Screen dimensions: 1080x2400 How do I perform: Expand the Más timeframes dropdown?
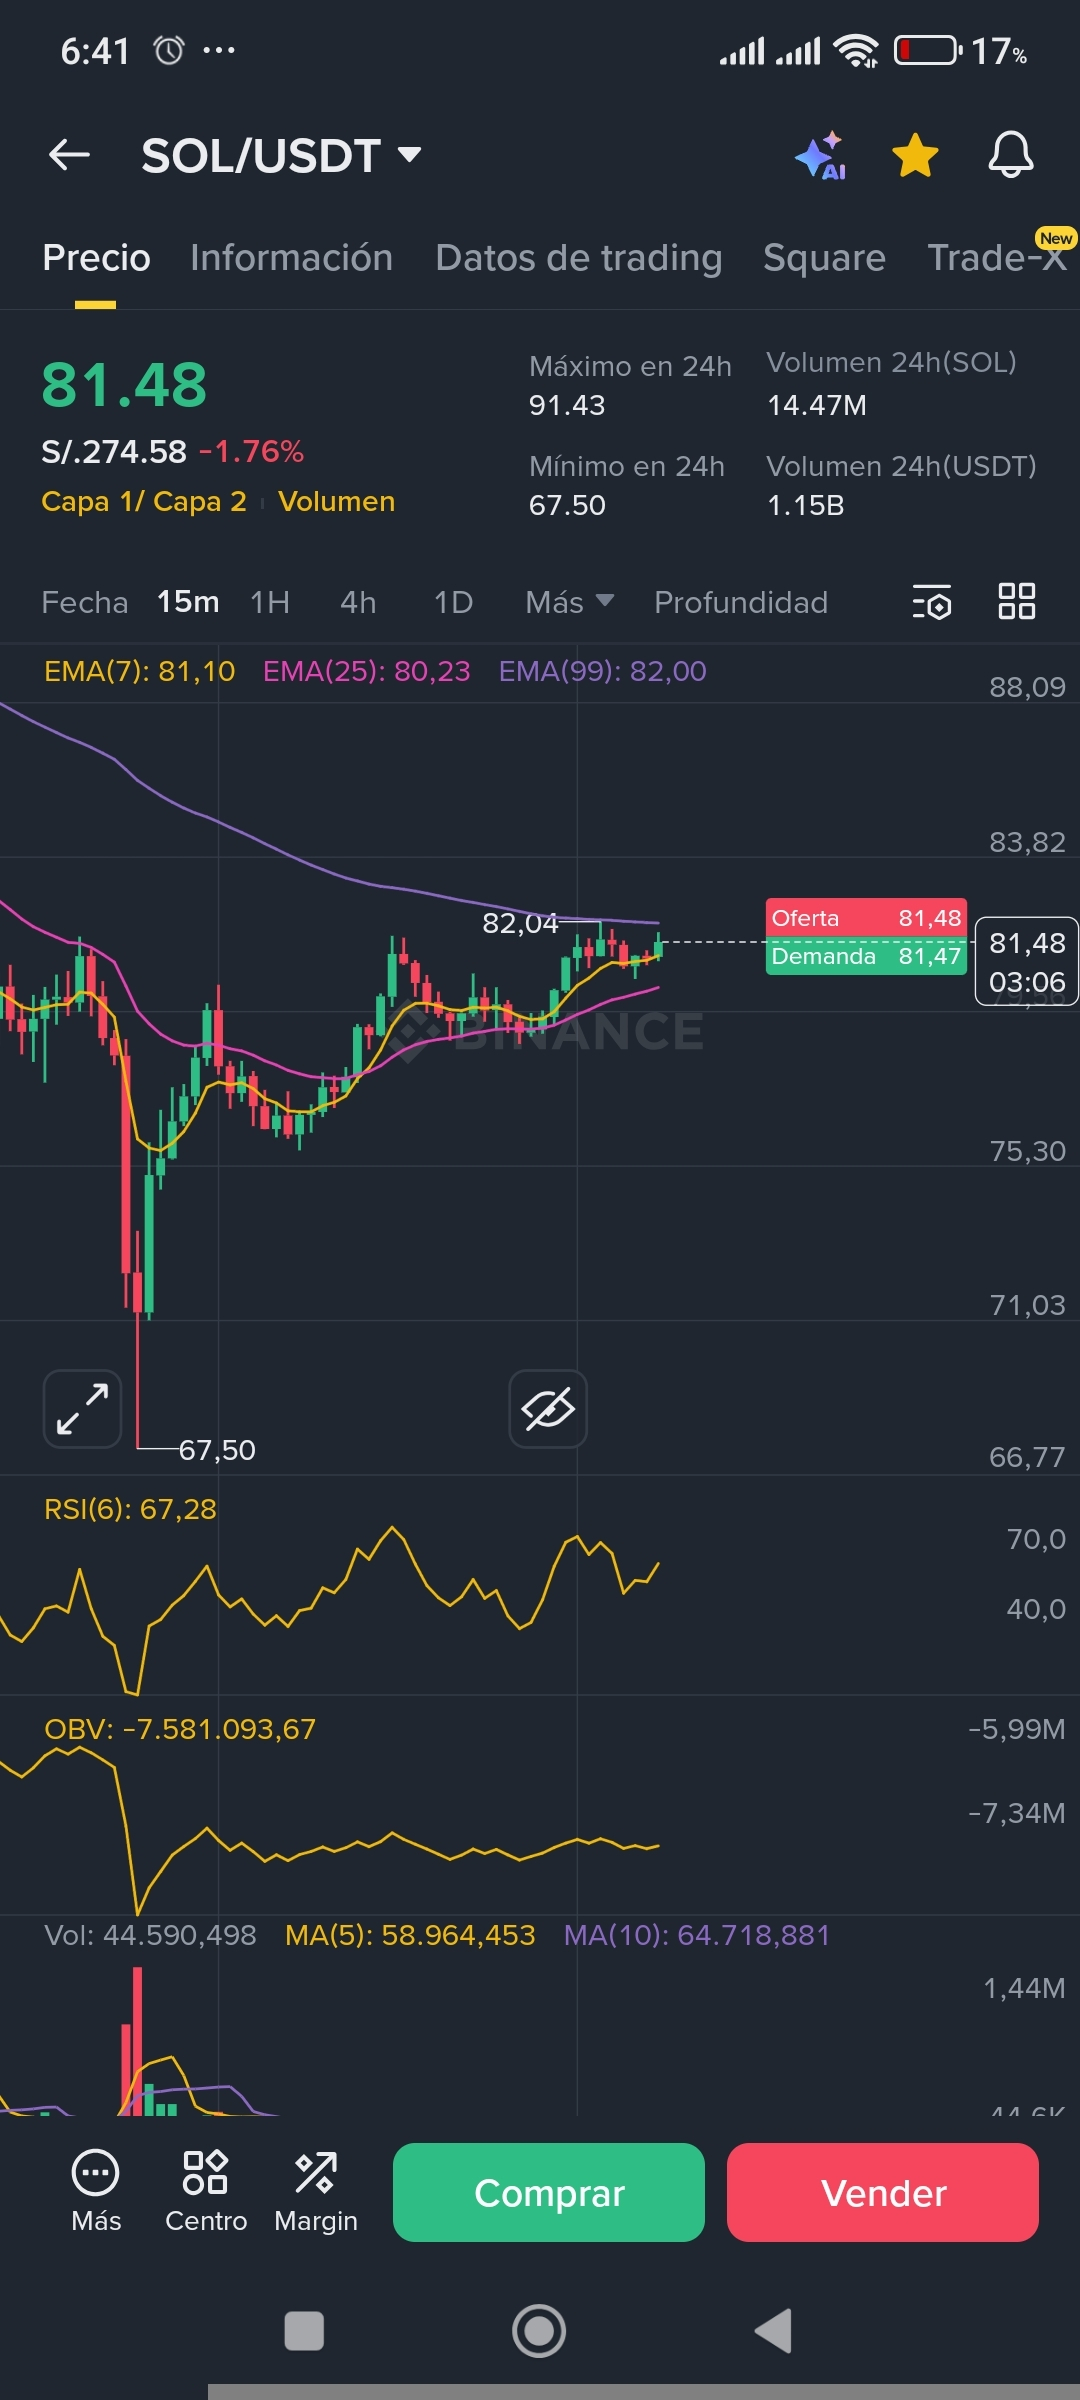click(569, 602)
